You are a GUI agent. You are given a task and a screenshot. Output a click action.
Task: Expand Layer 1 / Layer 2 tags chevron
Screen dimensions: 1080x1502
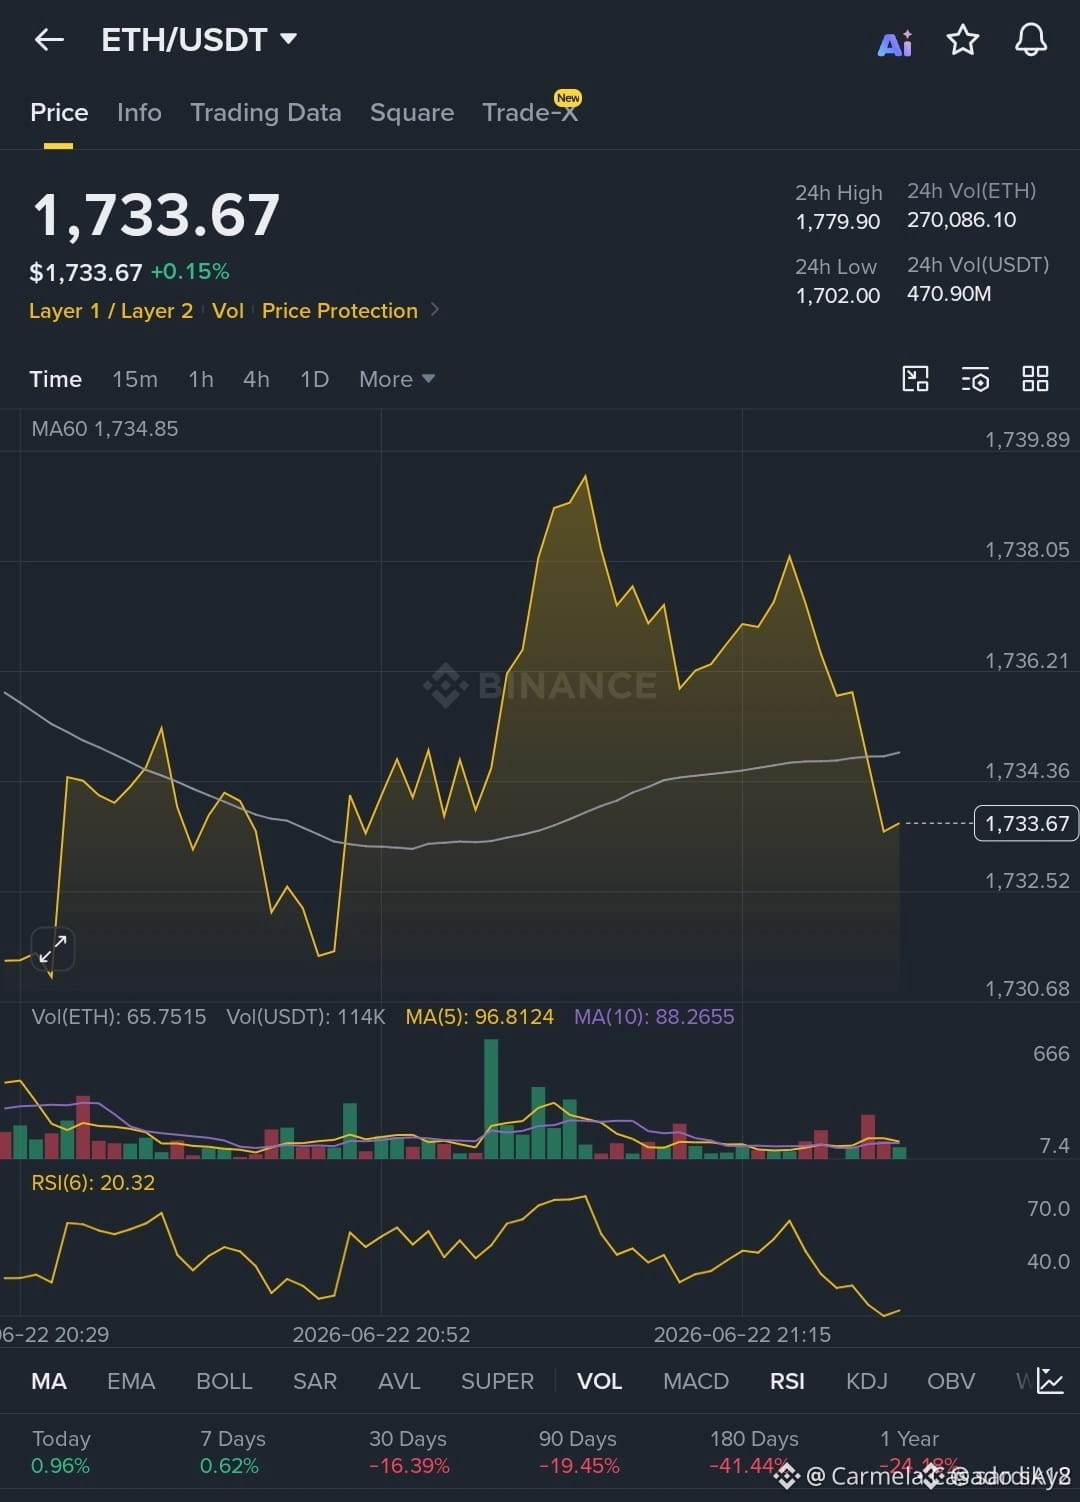pyautogui.click(x=435, y=310)
